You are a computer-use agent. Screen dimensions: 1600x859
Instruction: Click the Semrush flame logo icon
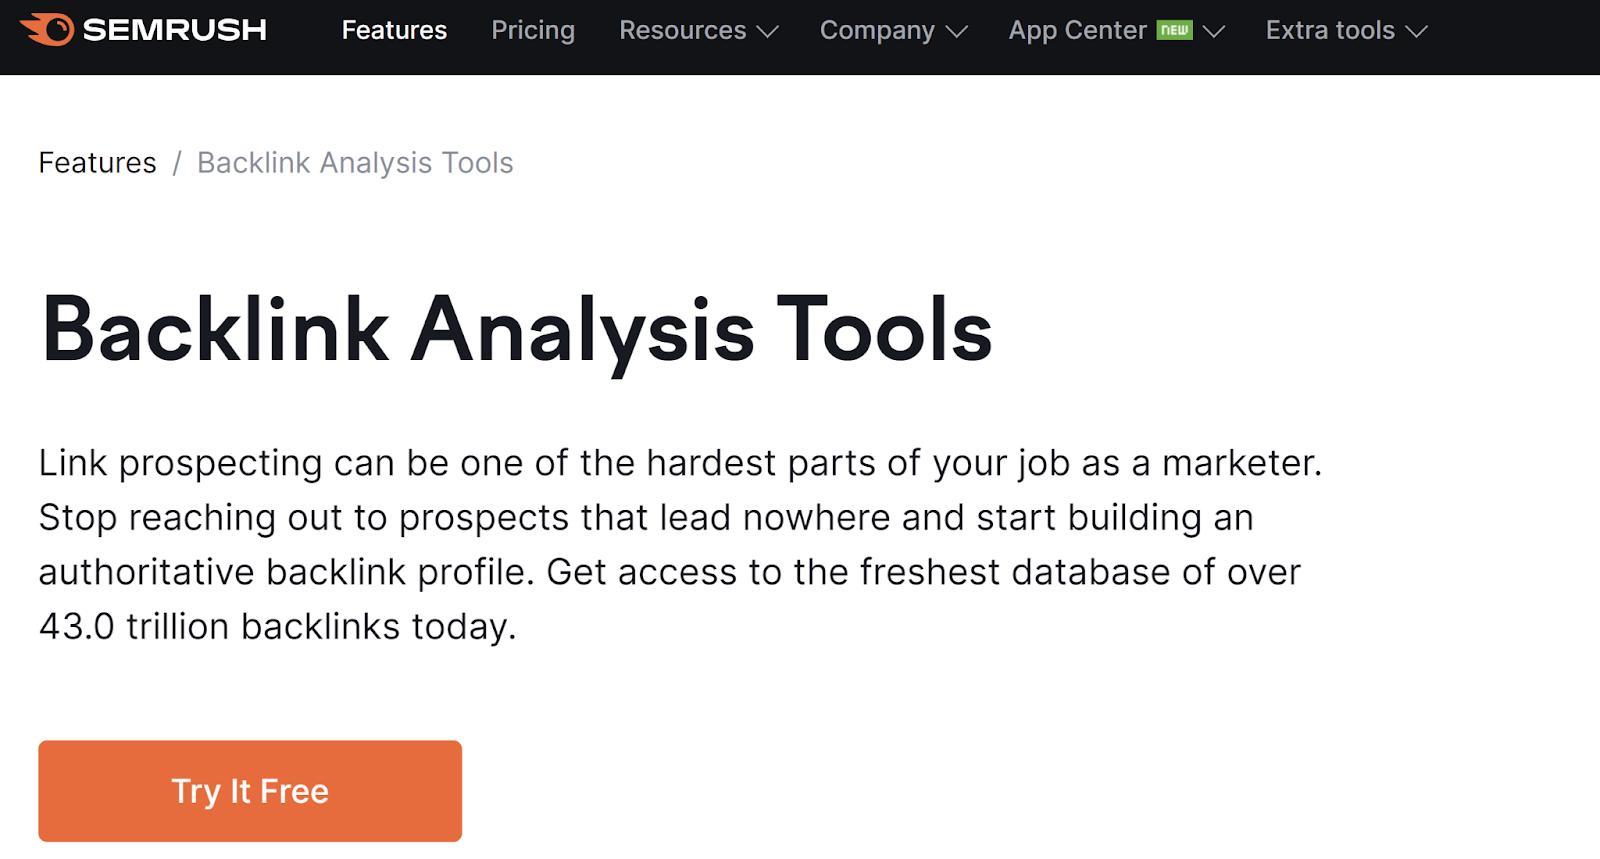point(47,29)
